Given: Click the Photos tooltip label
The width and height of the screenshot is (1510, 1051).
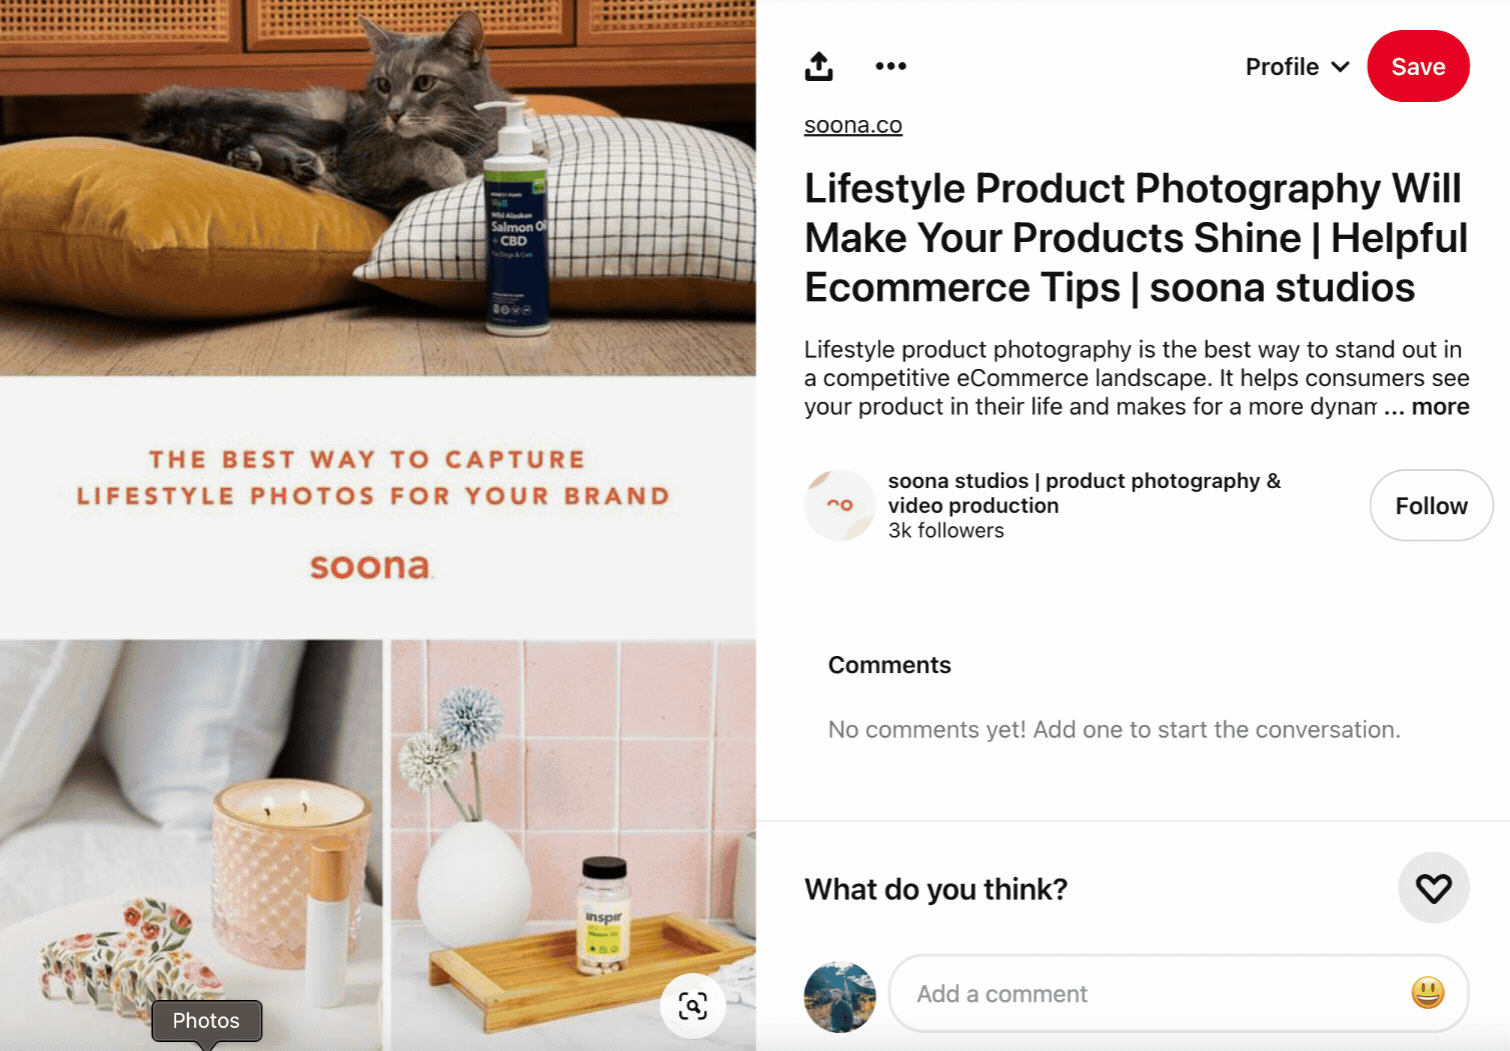Looking at the screenshot, I should [x=206, y=1021].
